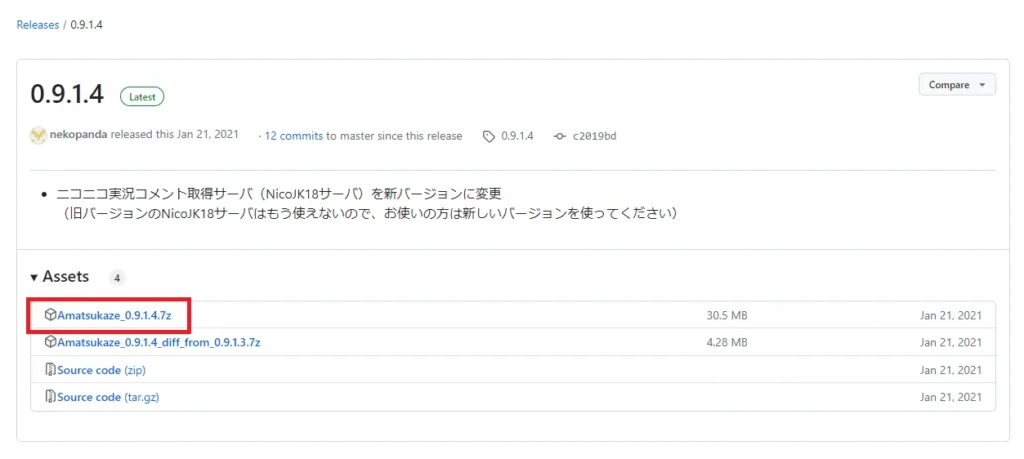Download Amatsukaze_0.9.1.4.7z
1024x459 pixels.
[116, 315]
